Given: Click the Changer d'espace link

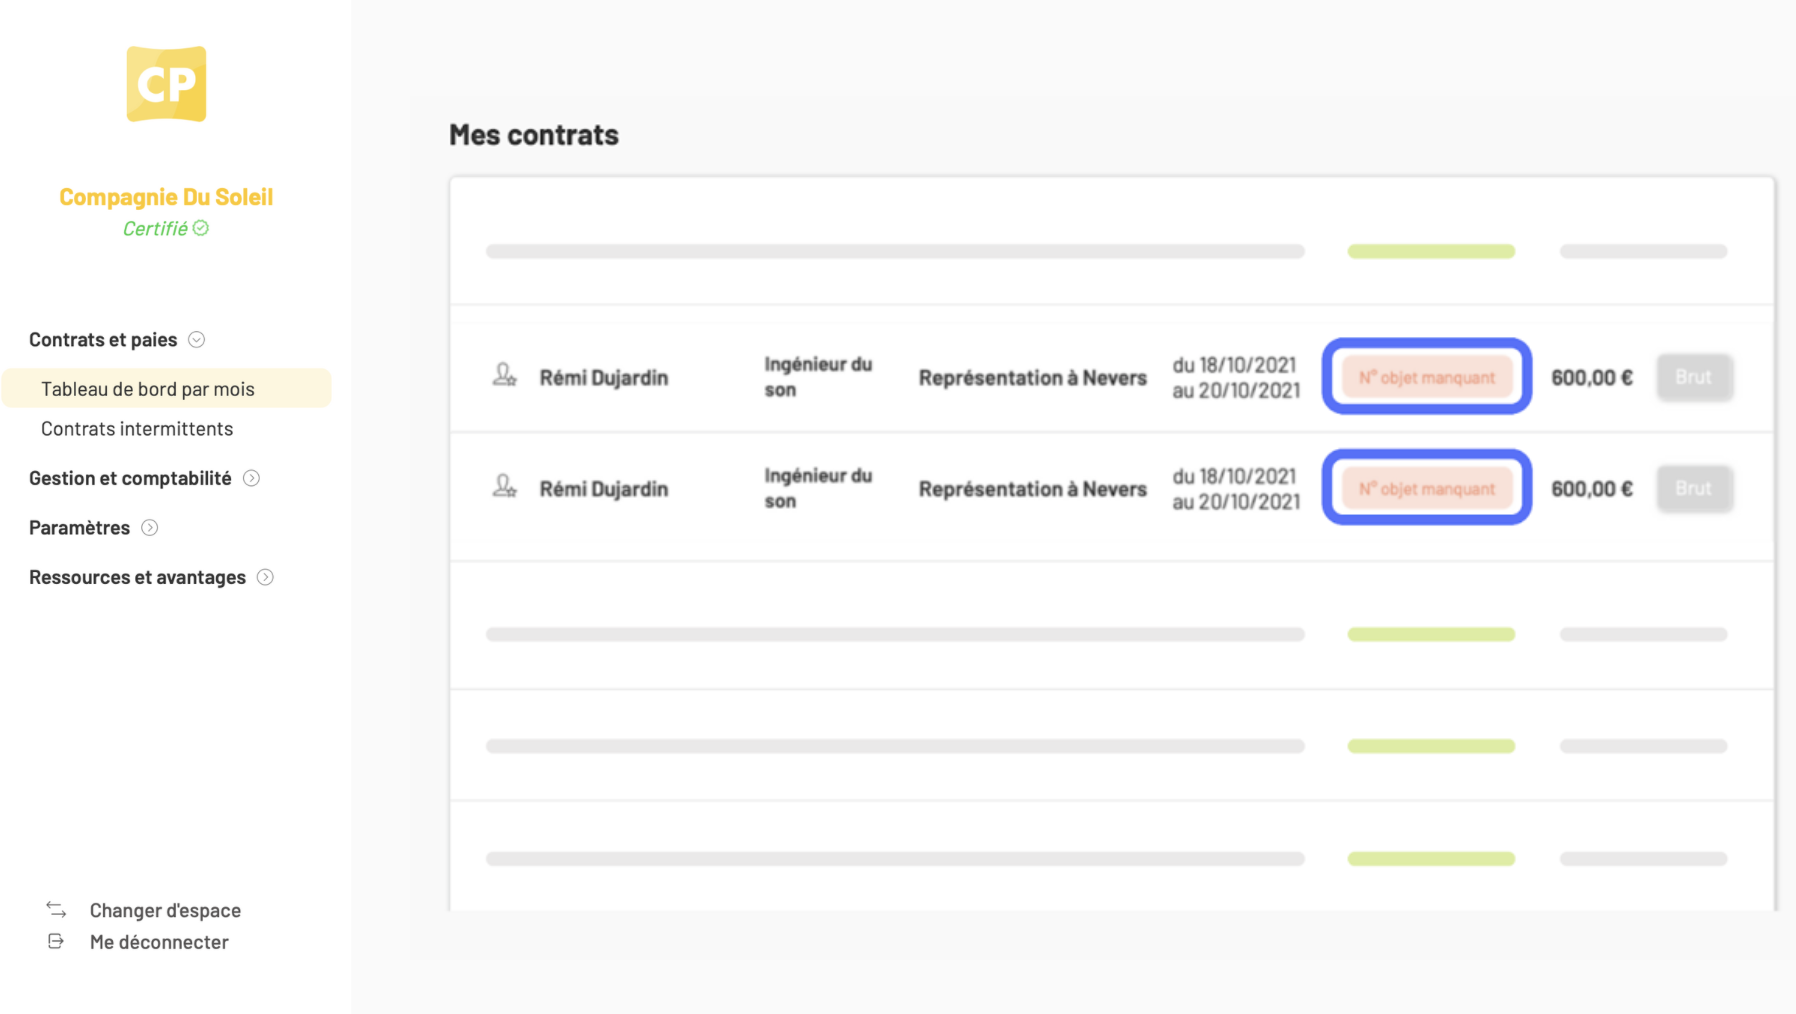Looking at the screenshot, I should [x=165, y=910].
